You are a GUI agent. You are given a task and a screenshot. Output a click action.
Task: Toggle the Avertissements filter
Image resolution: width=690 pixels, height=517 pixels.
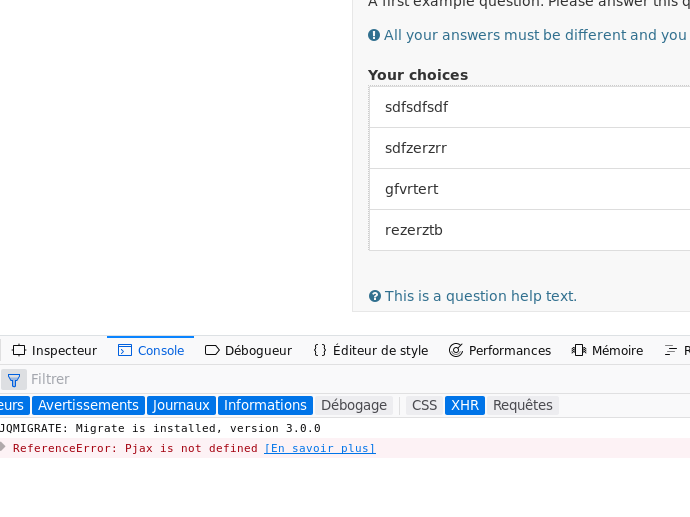88,405
